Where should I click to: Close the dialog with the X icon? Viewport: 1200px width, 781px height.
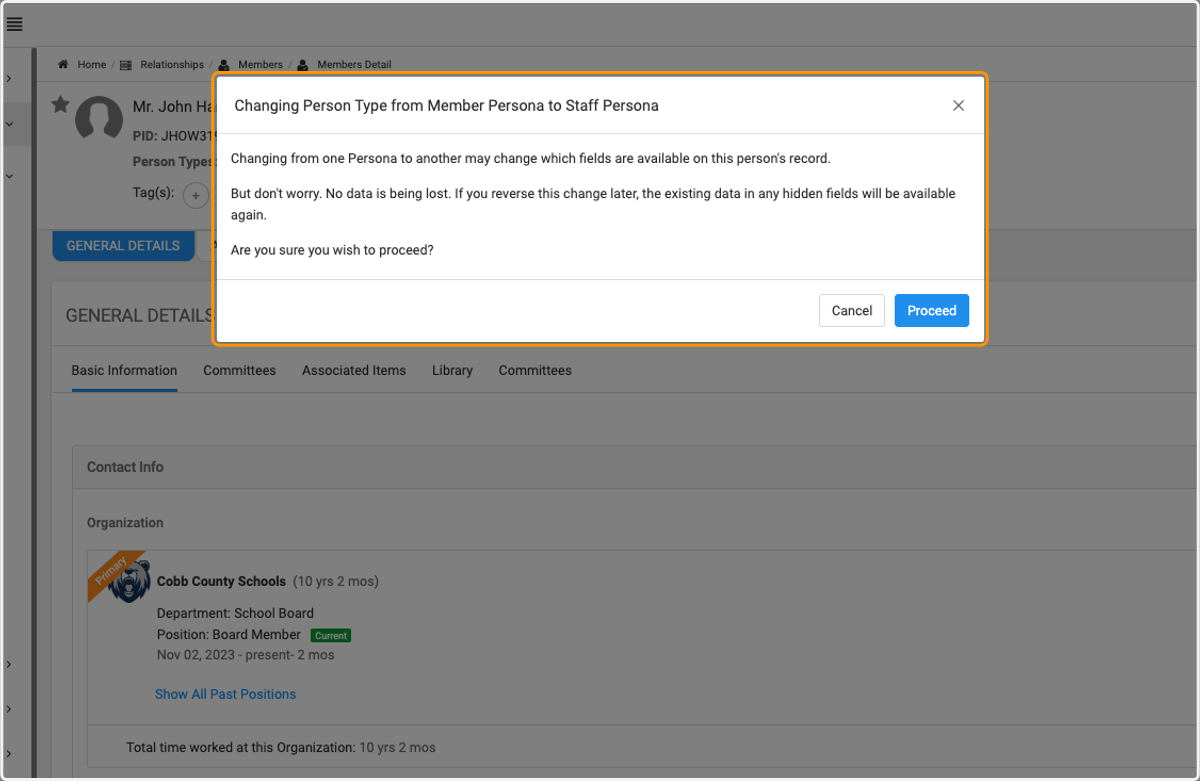[x=958, y=105]
